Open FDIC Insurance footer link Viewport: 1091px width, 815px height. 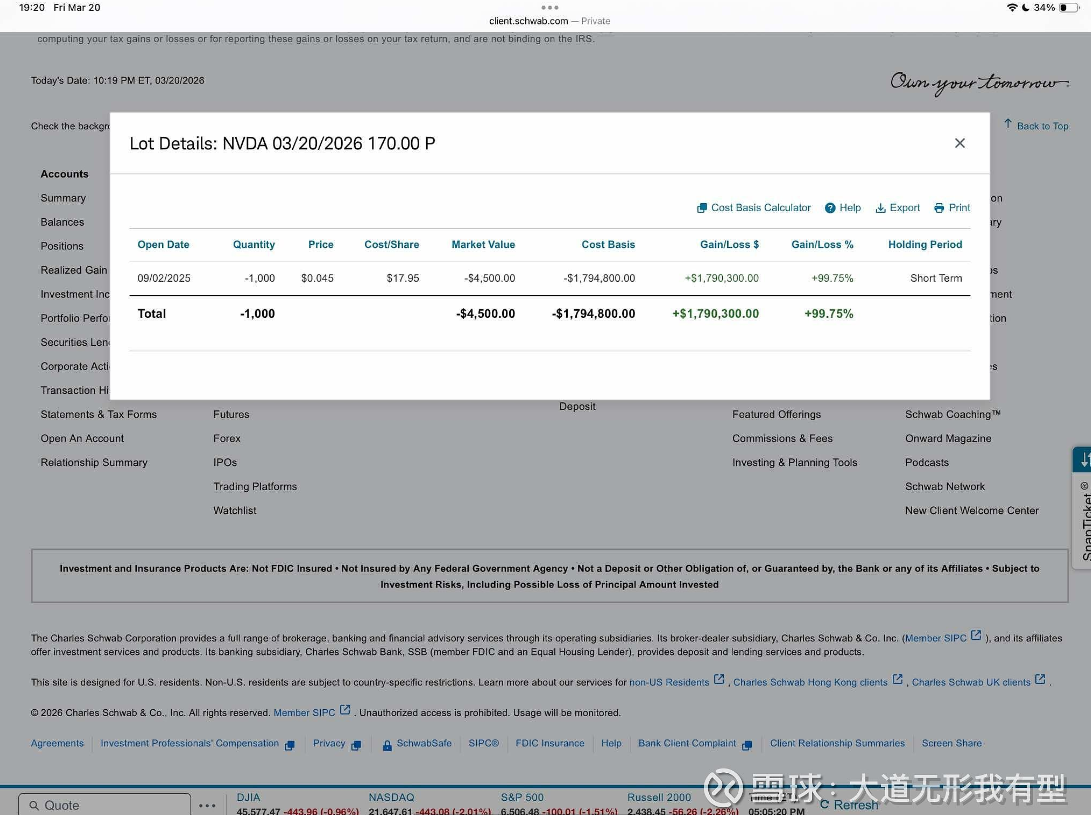pos(549,744)
